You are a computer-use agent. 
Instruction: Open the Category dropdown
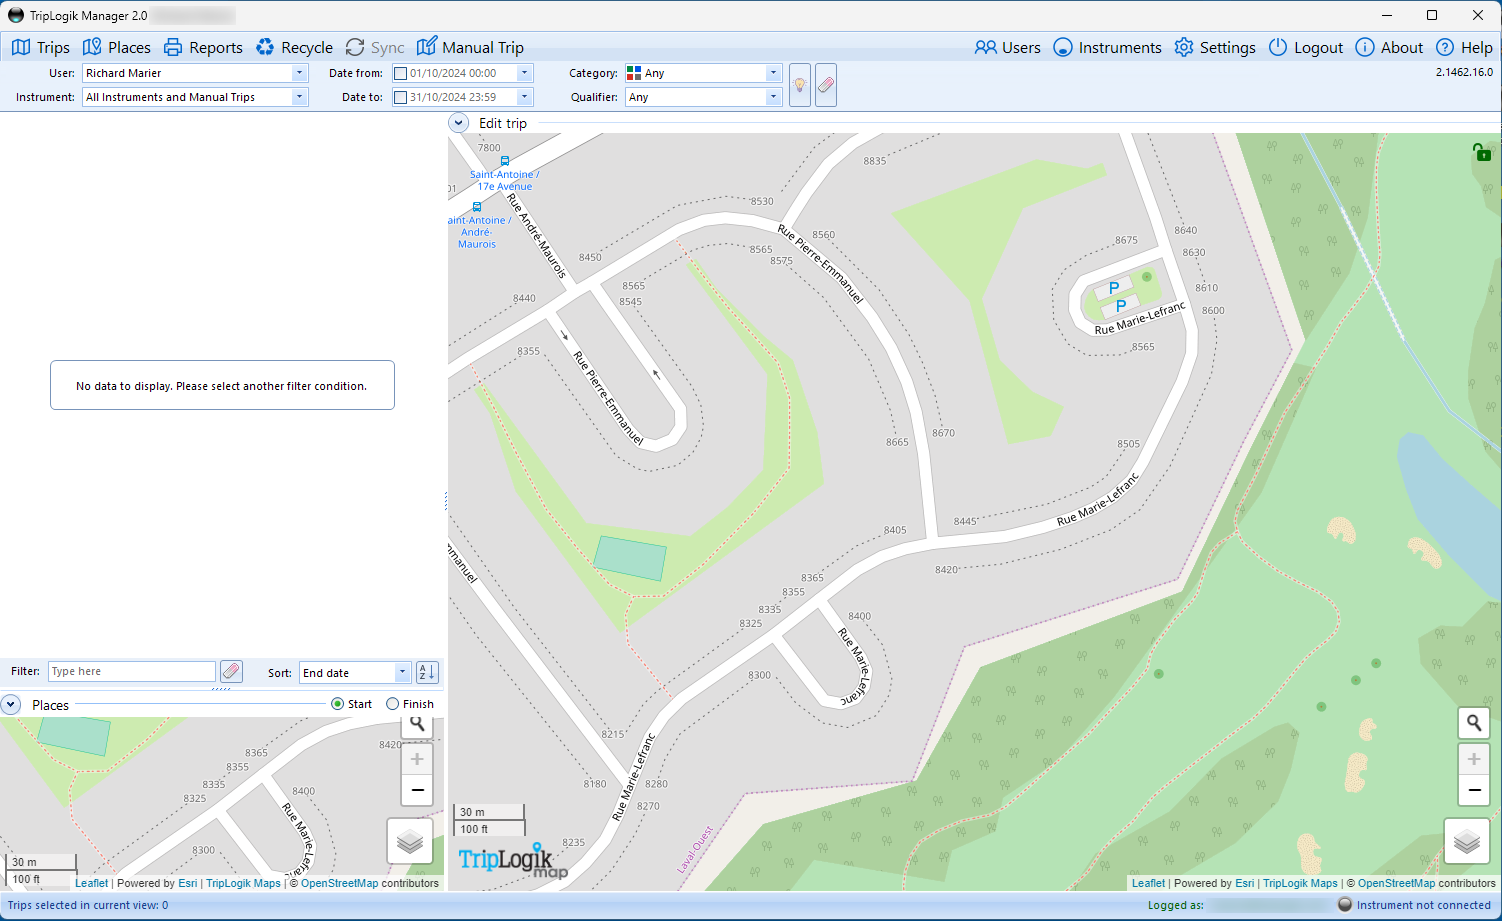pyautogui.click(x=702, y=73)
